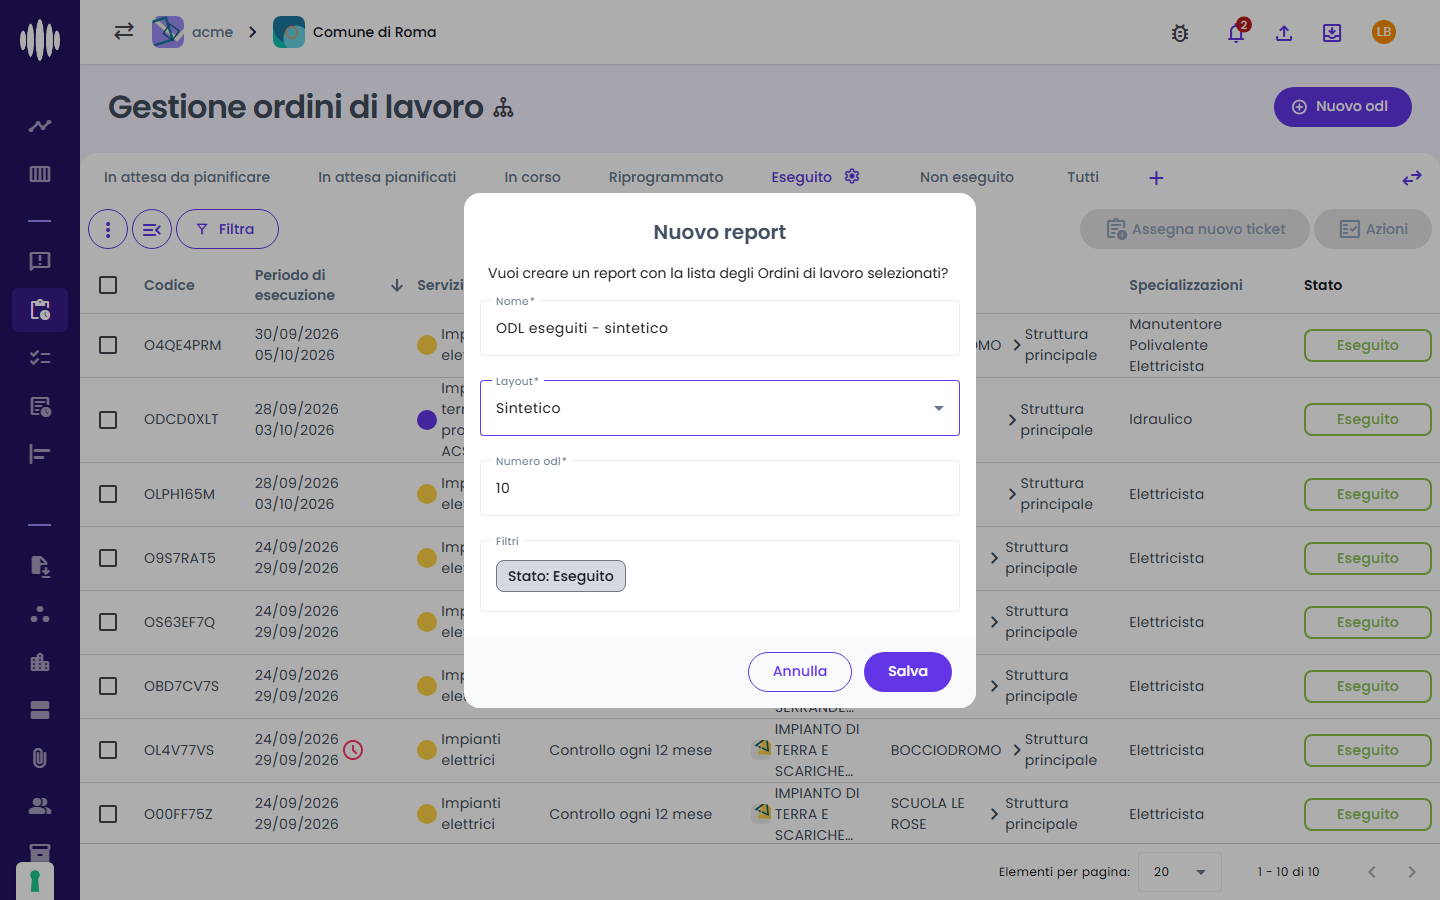Click the add new tab plus icon

point(1156,178)
